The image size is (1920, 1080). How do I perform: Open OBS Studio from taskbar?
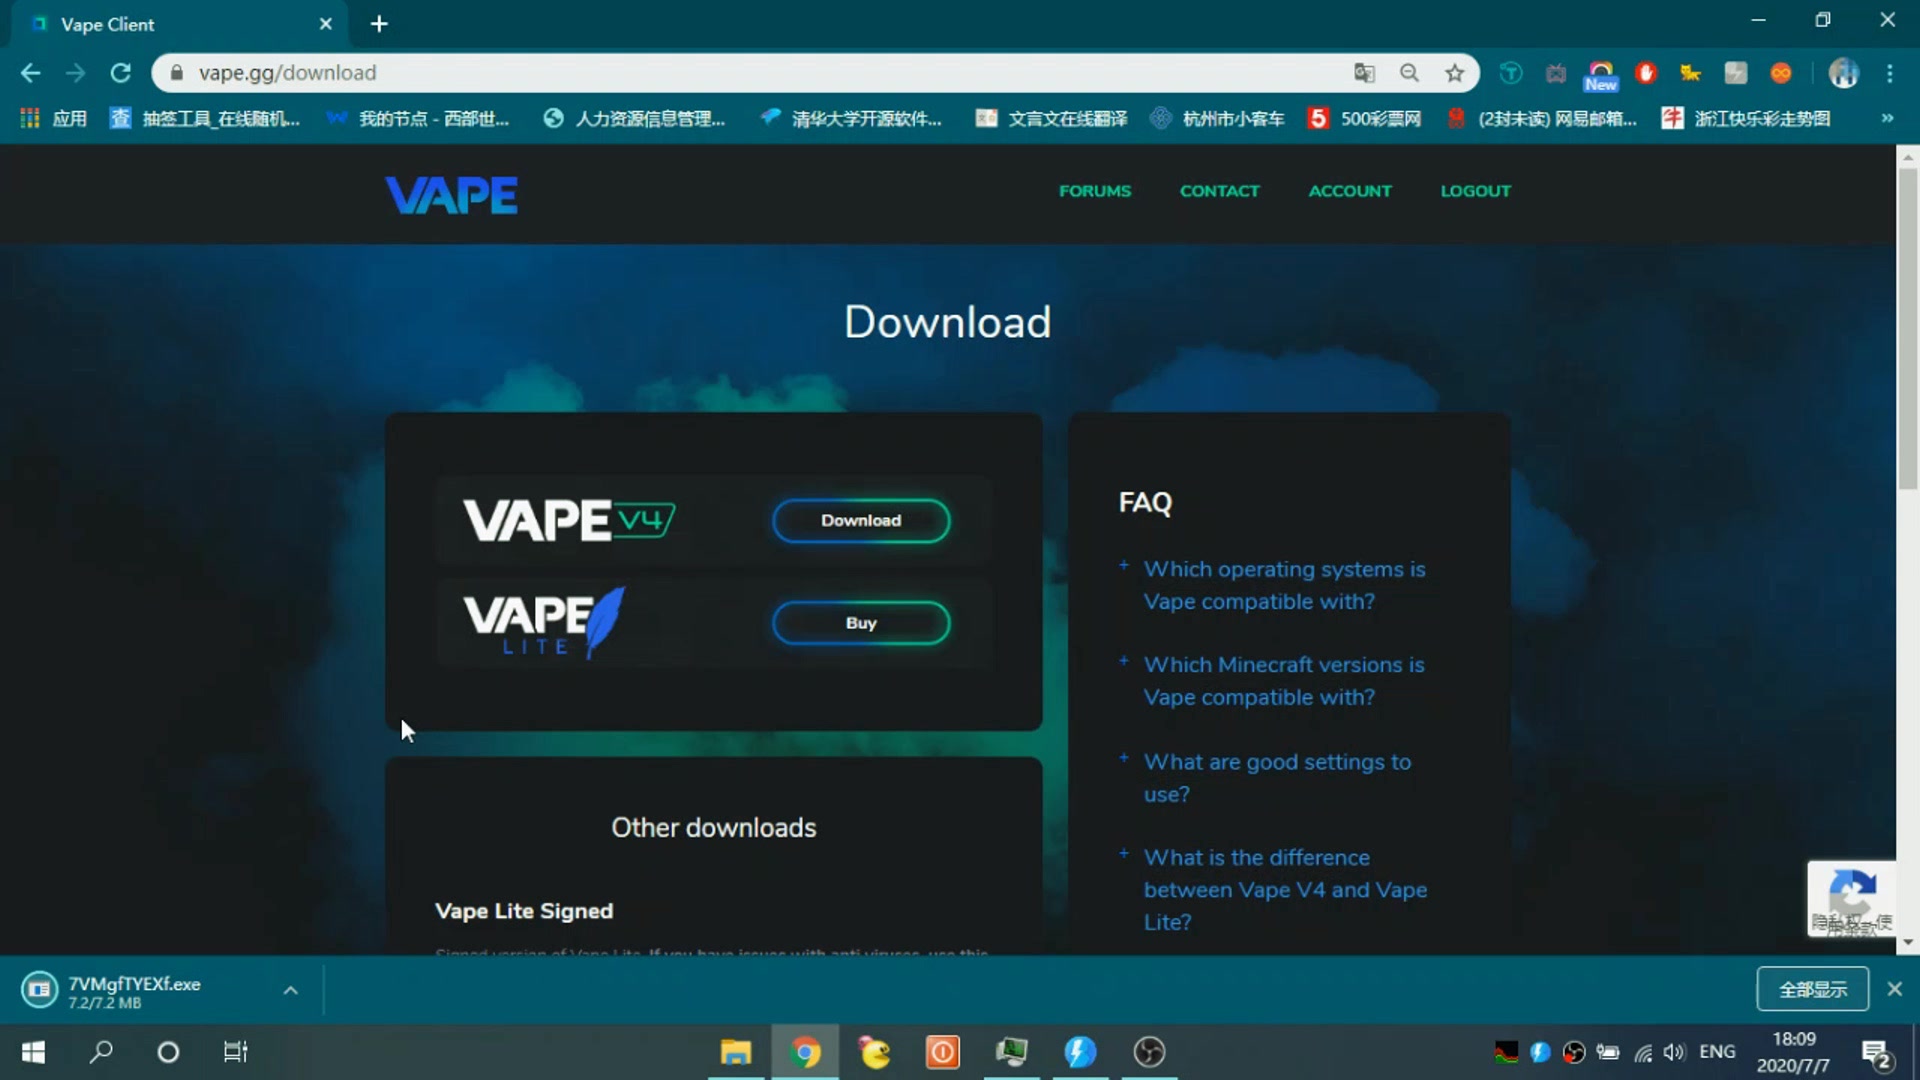tap(1149, 1052)
